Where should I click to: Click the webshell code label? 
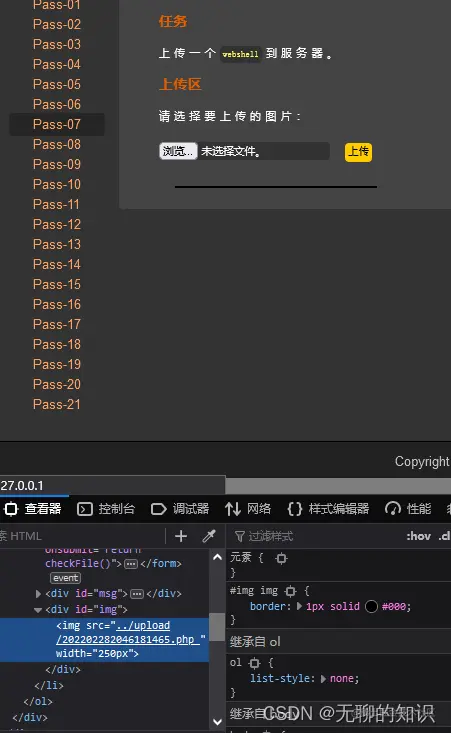point(240,54)
